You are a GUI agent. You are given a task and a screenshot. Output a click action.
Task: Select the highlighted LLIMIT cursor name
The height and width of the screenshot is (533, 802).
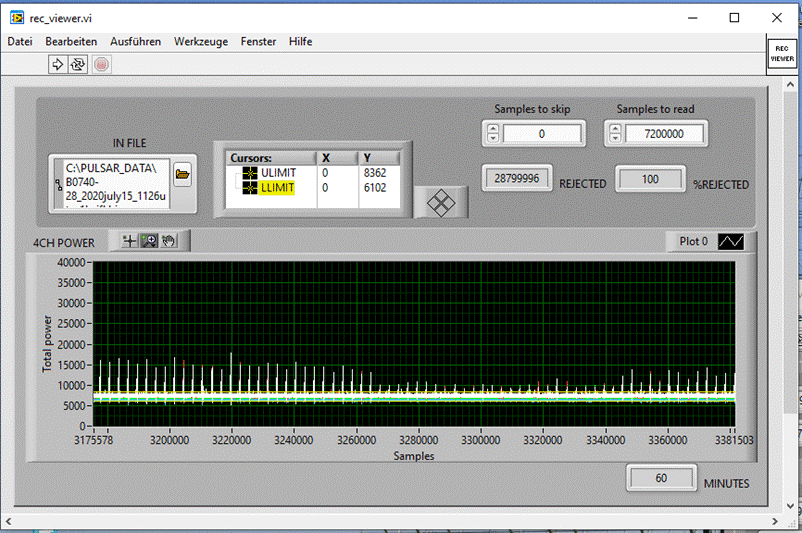click(277, 188)
